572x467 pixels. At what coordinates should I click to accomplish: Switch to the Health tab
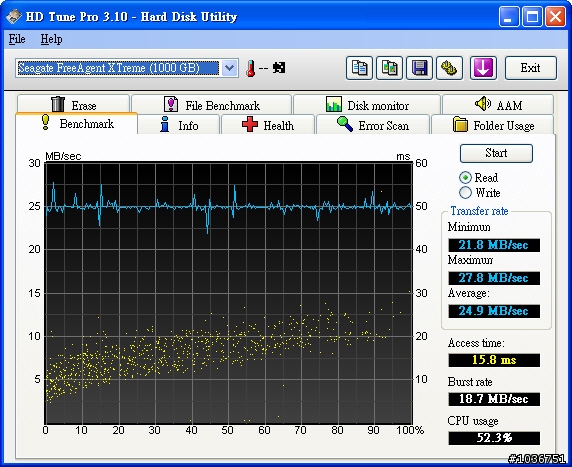pos(268,125)
